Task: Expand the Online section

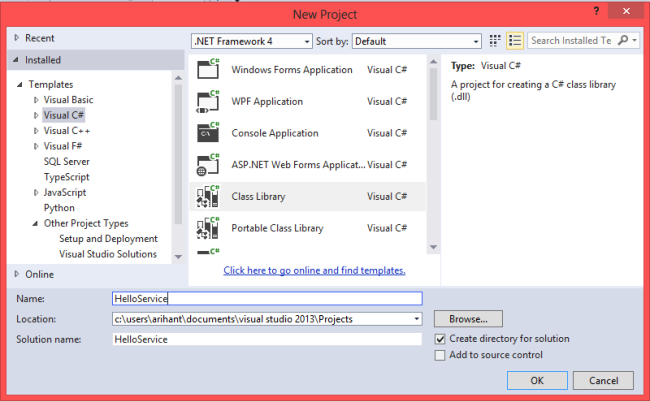Action: coord(17,274)
